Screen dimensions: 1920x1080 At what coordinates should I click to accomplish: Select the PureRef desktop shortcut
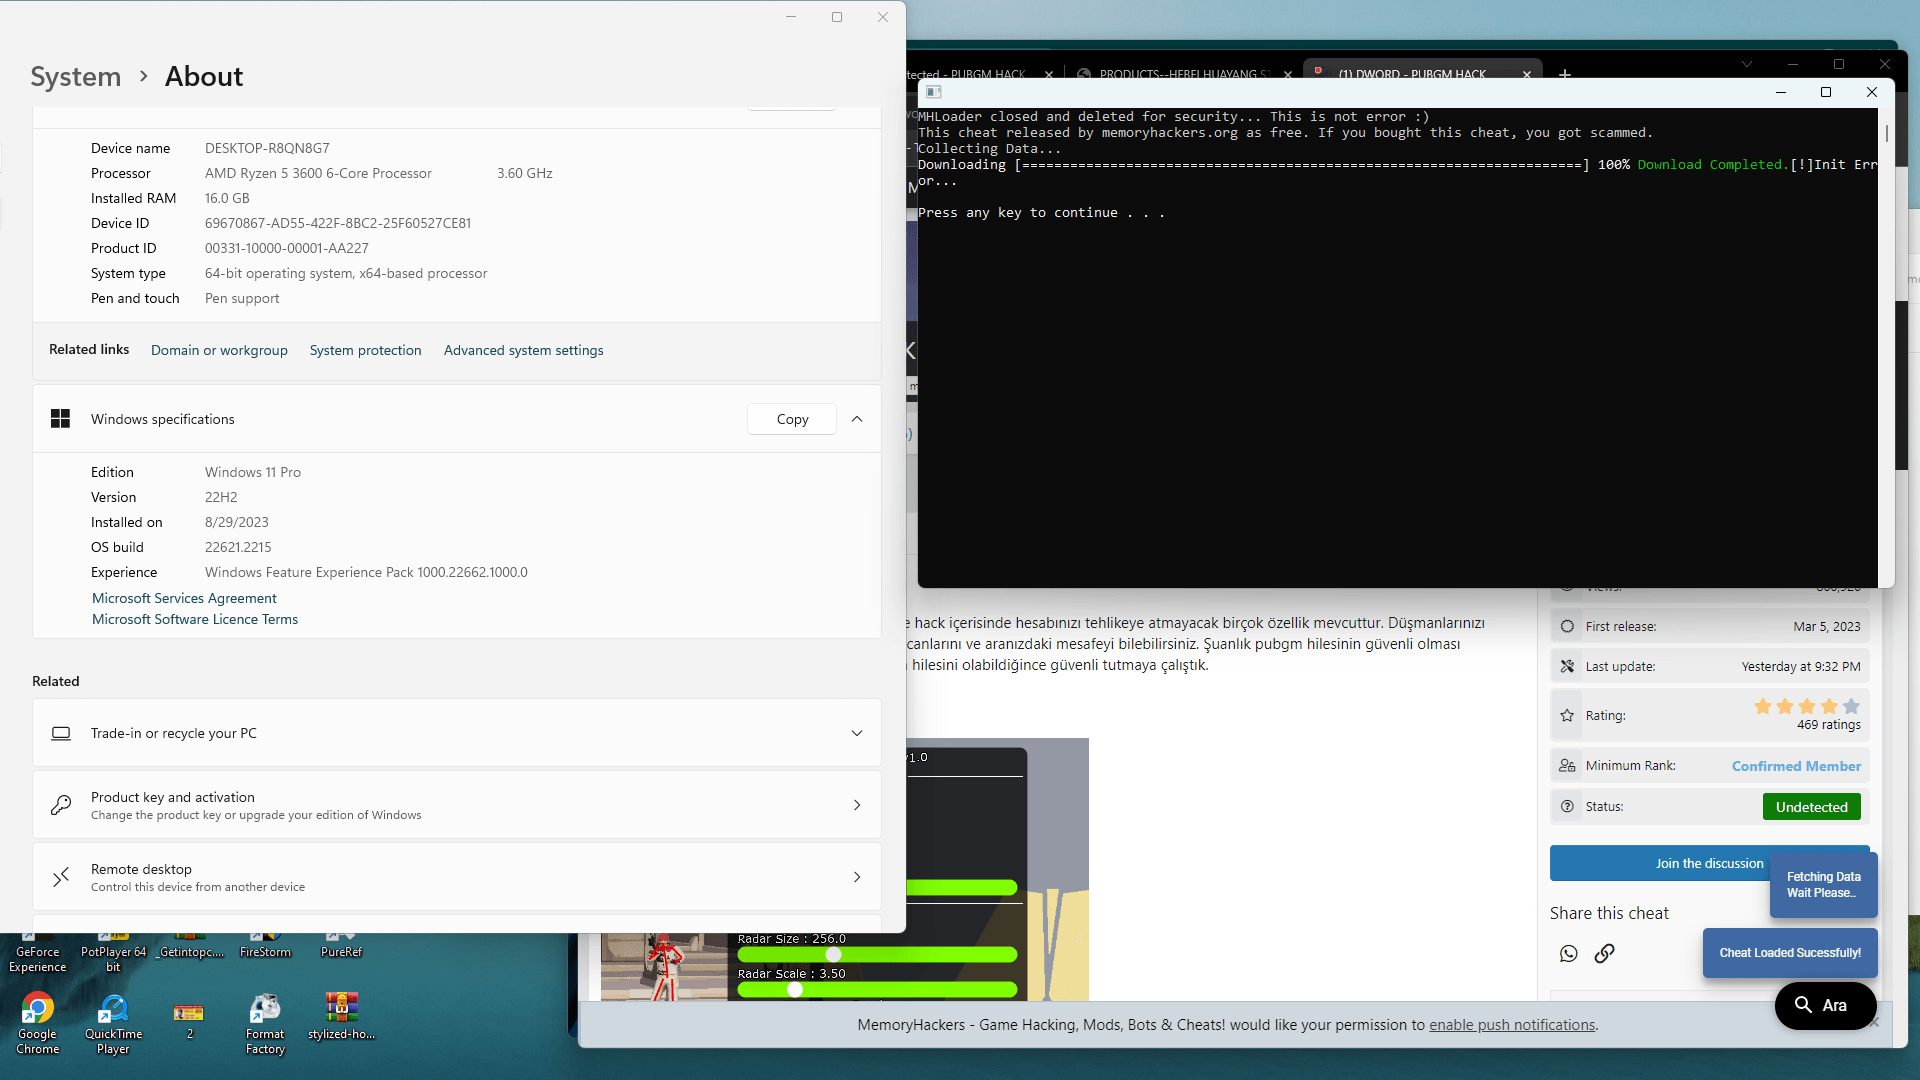coord(341,947)
